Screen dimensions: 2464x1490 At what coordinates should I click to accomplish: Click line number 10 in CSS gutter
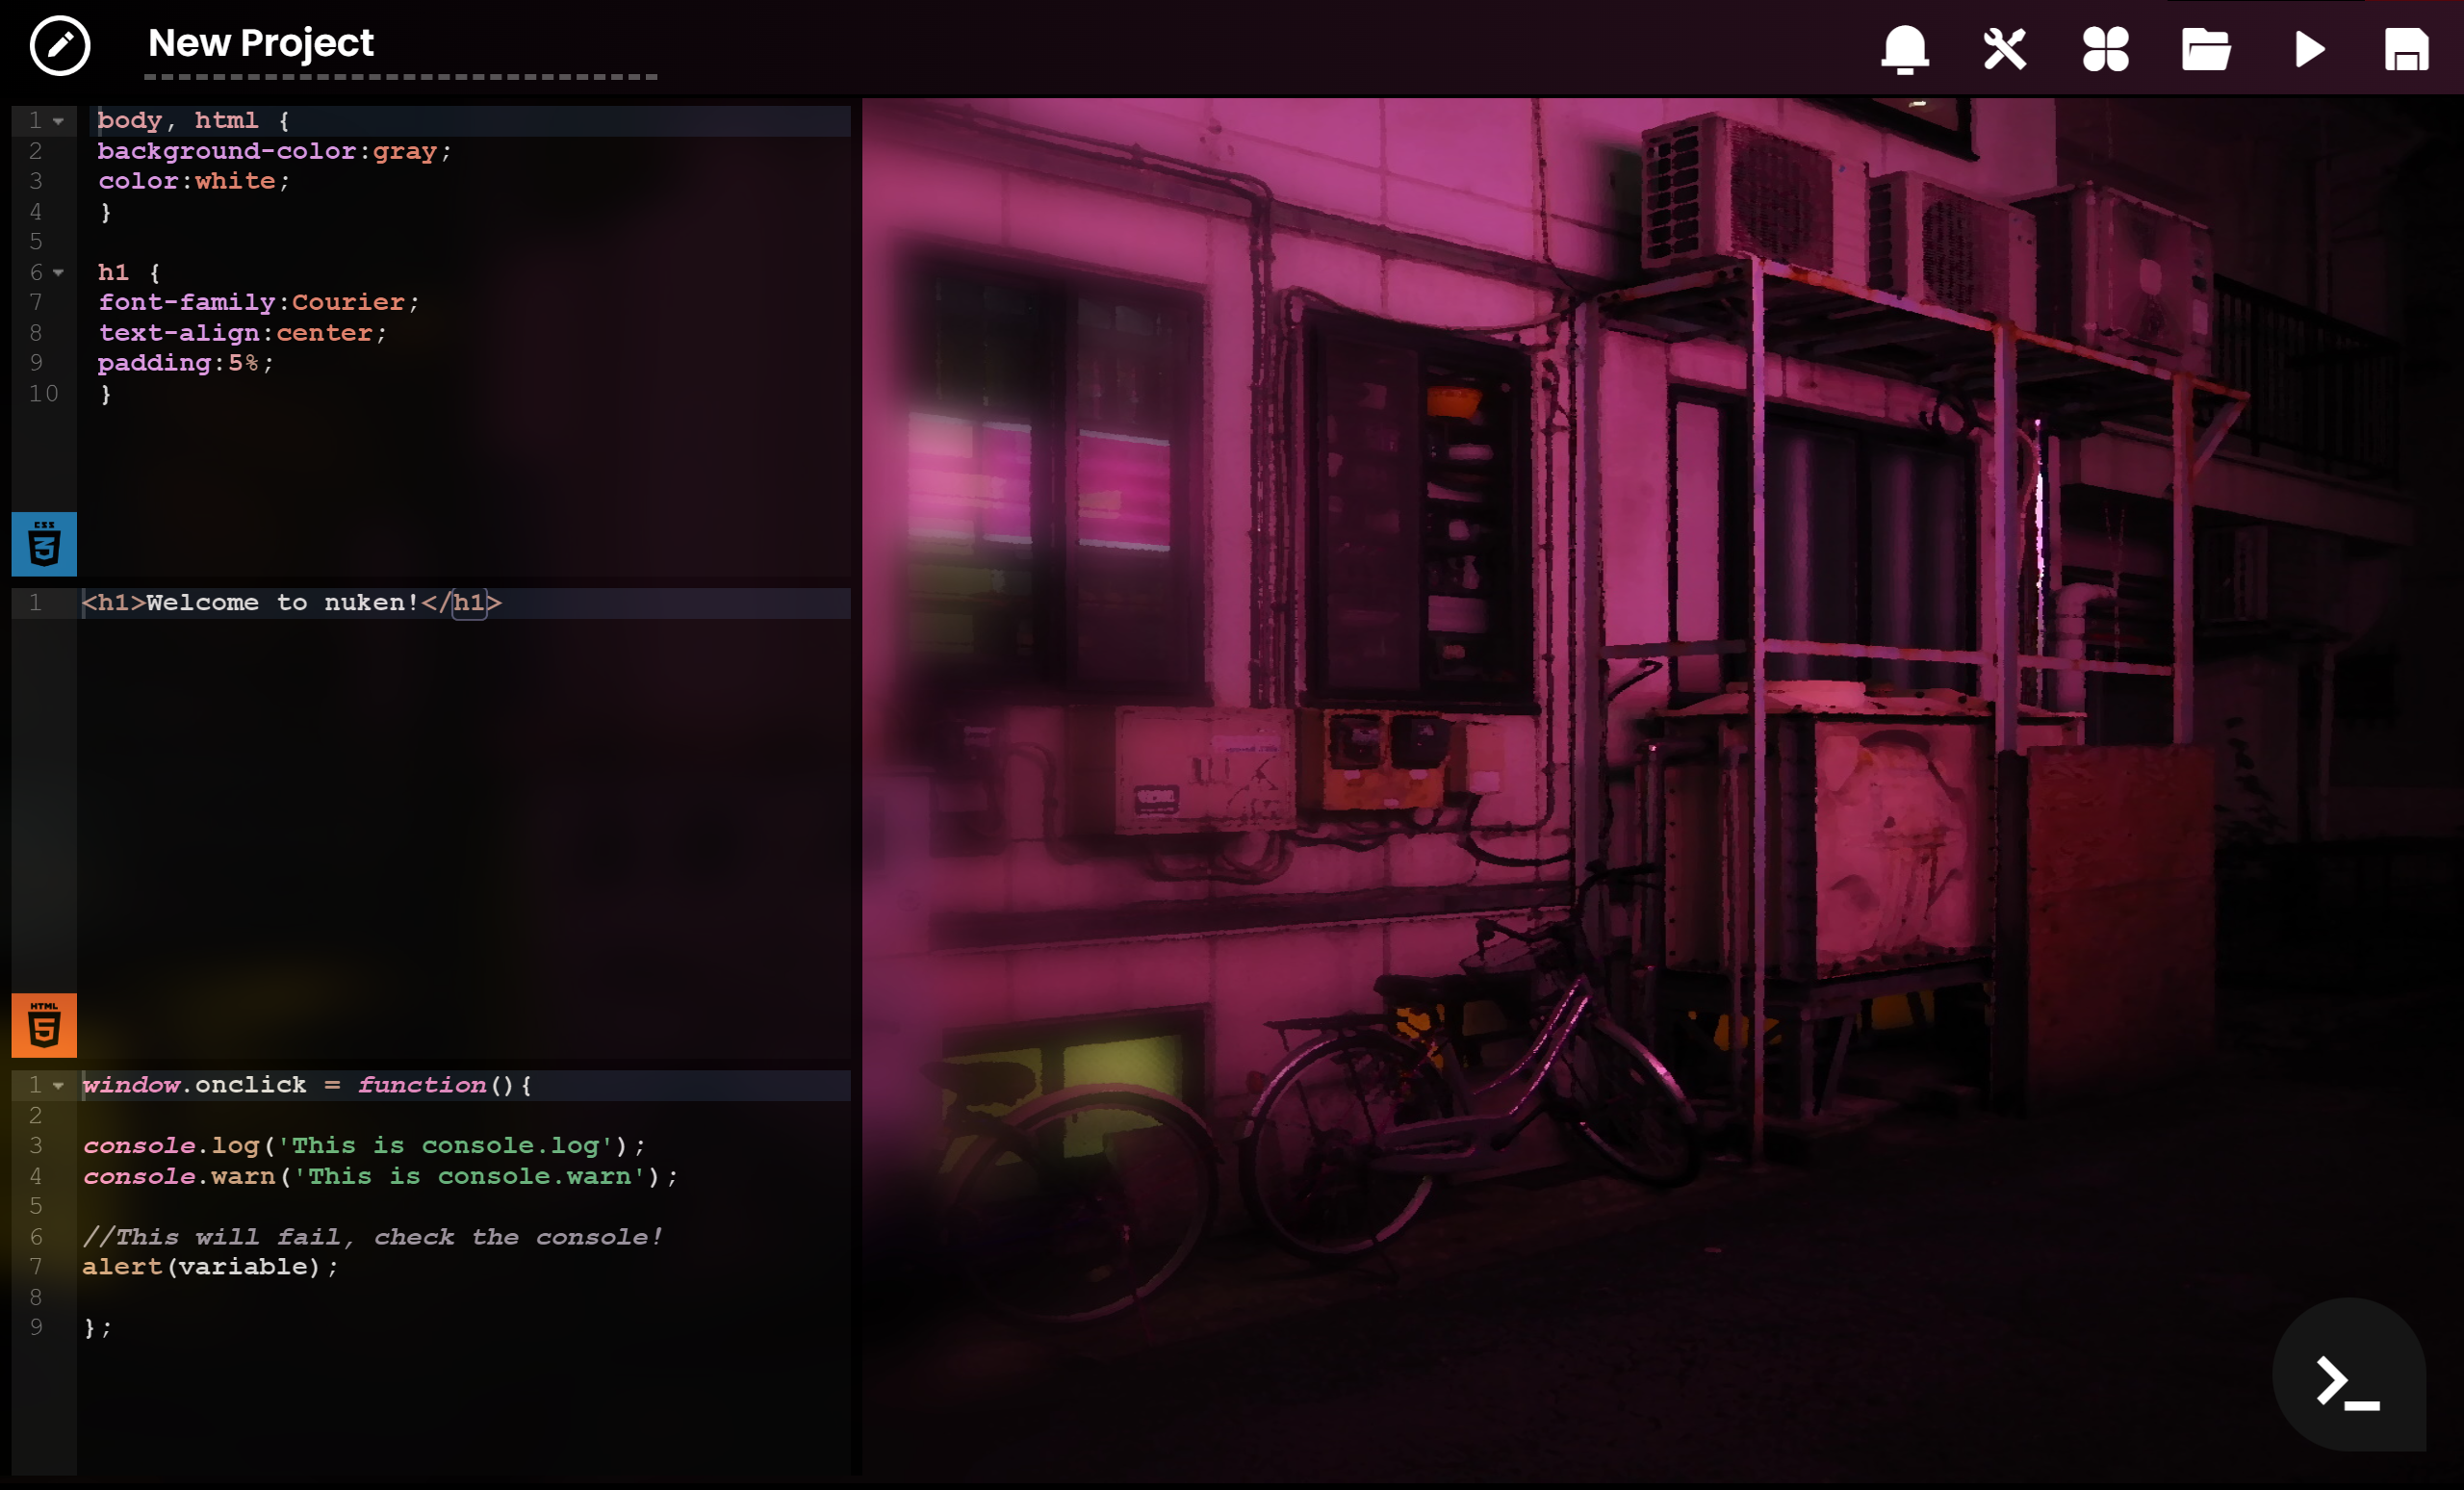[43, 394]
